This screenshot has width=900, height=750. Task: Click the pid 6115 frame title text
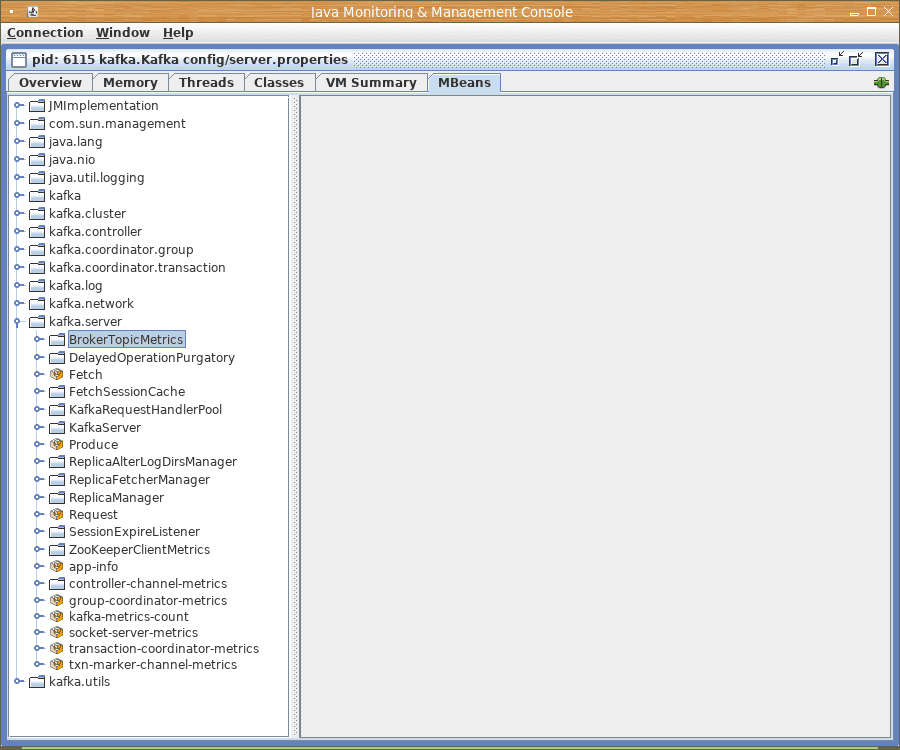(190, 60)
